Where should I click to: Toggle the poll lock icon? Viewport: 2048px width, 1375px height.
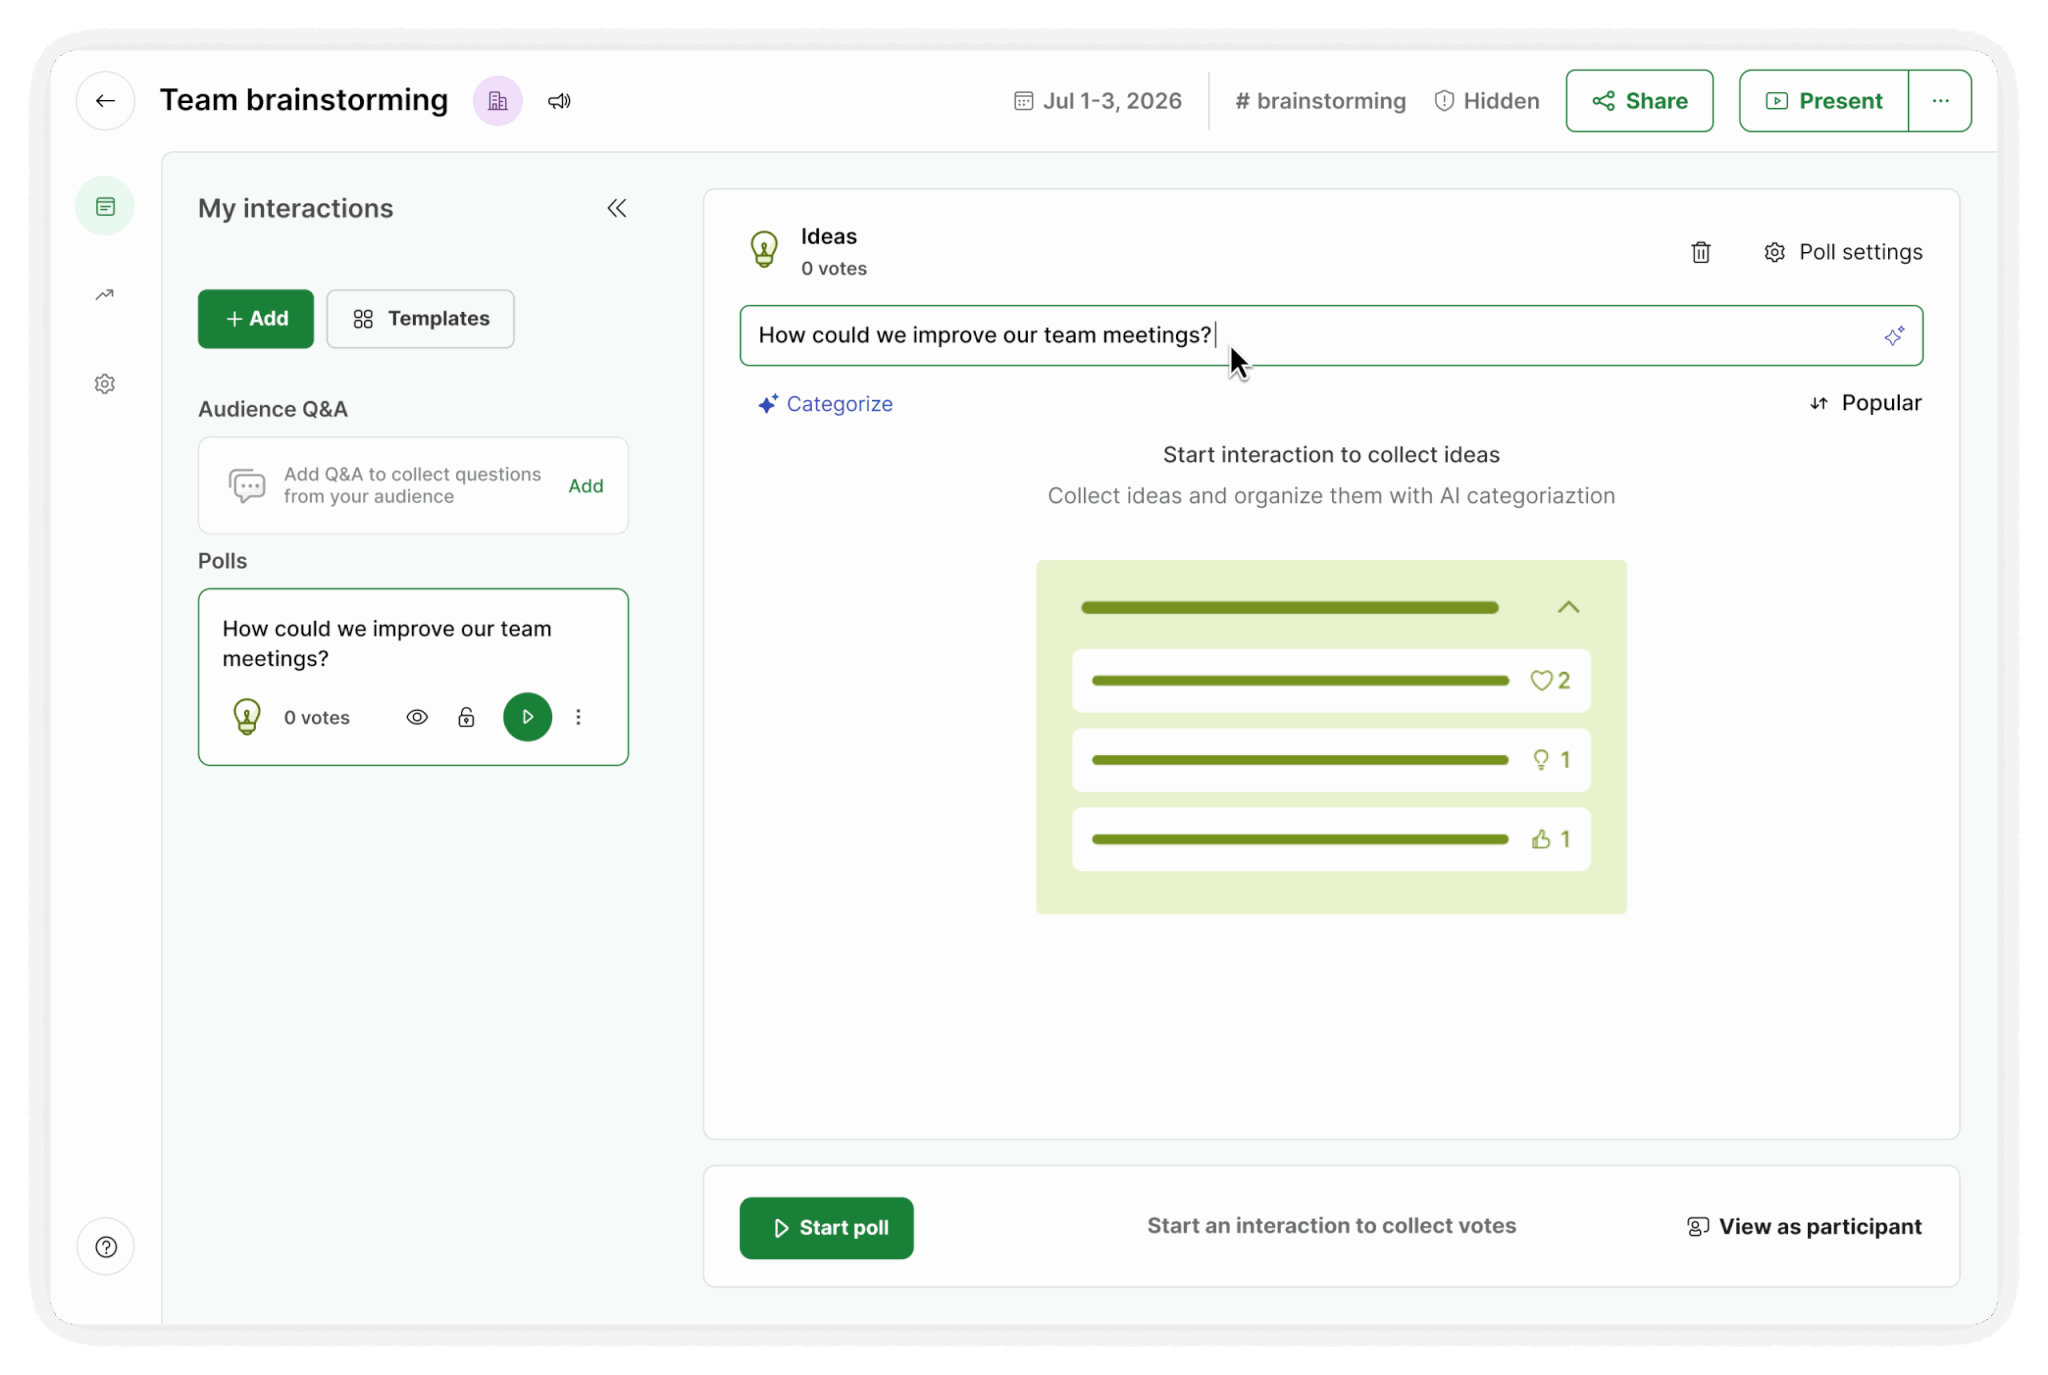tap(466, 717)
